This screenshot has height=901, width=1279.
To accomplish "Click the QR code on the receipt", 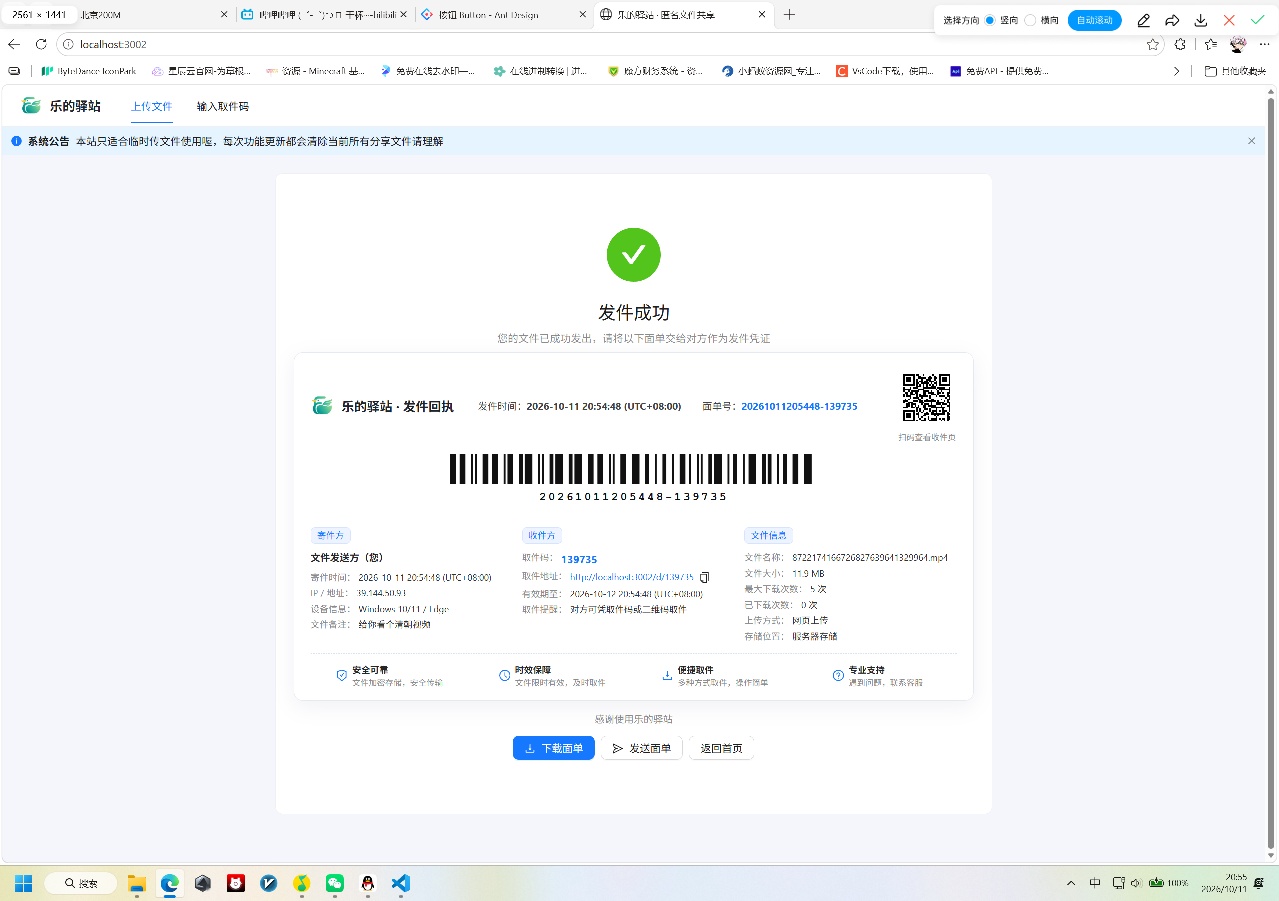I will [926, 398].
